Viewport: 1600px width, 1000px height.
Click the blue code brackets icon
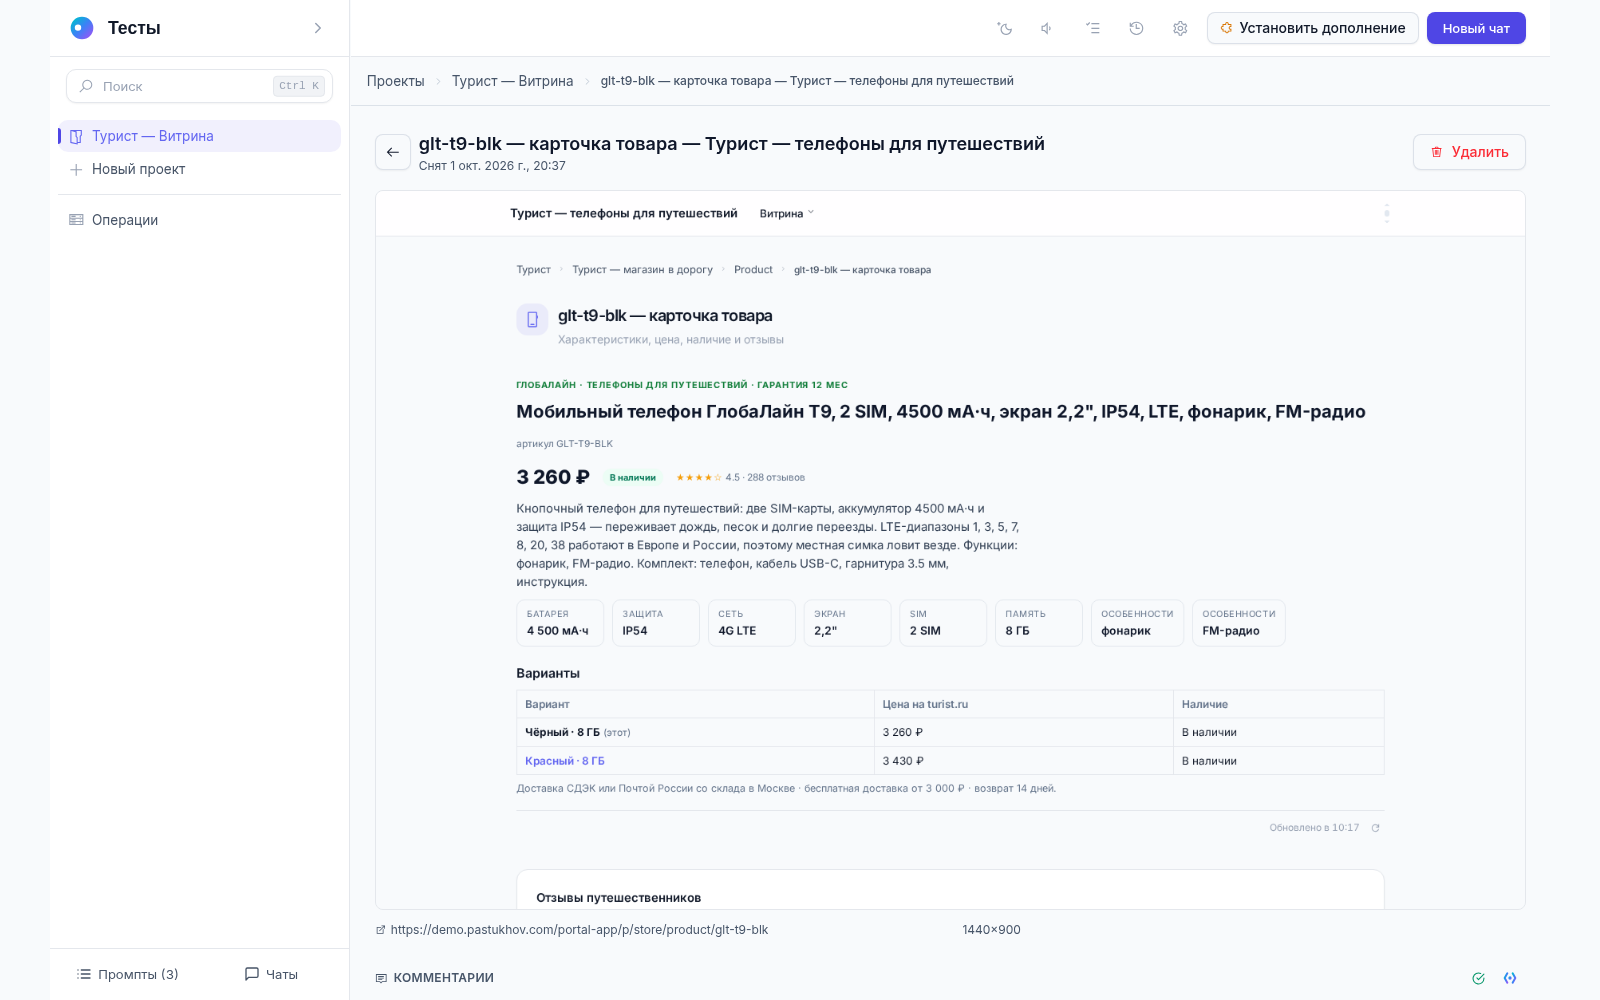[1510, 978]
